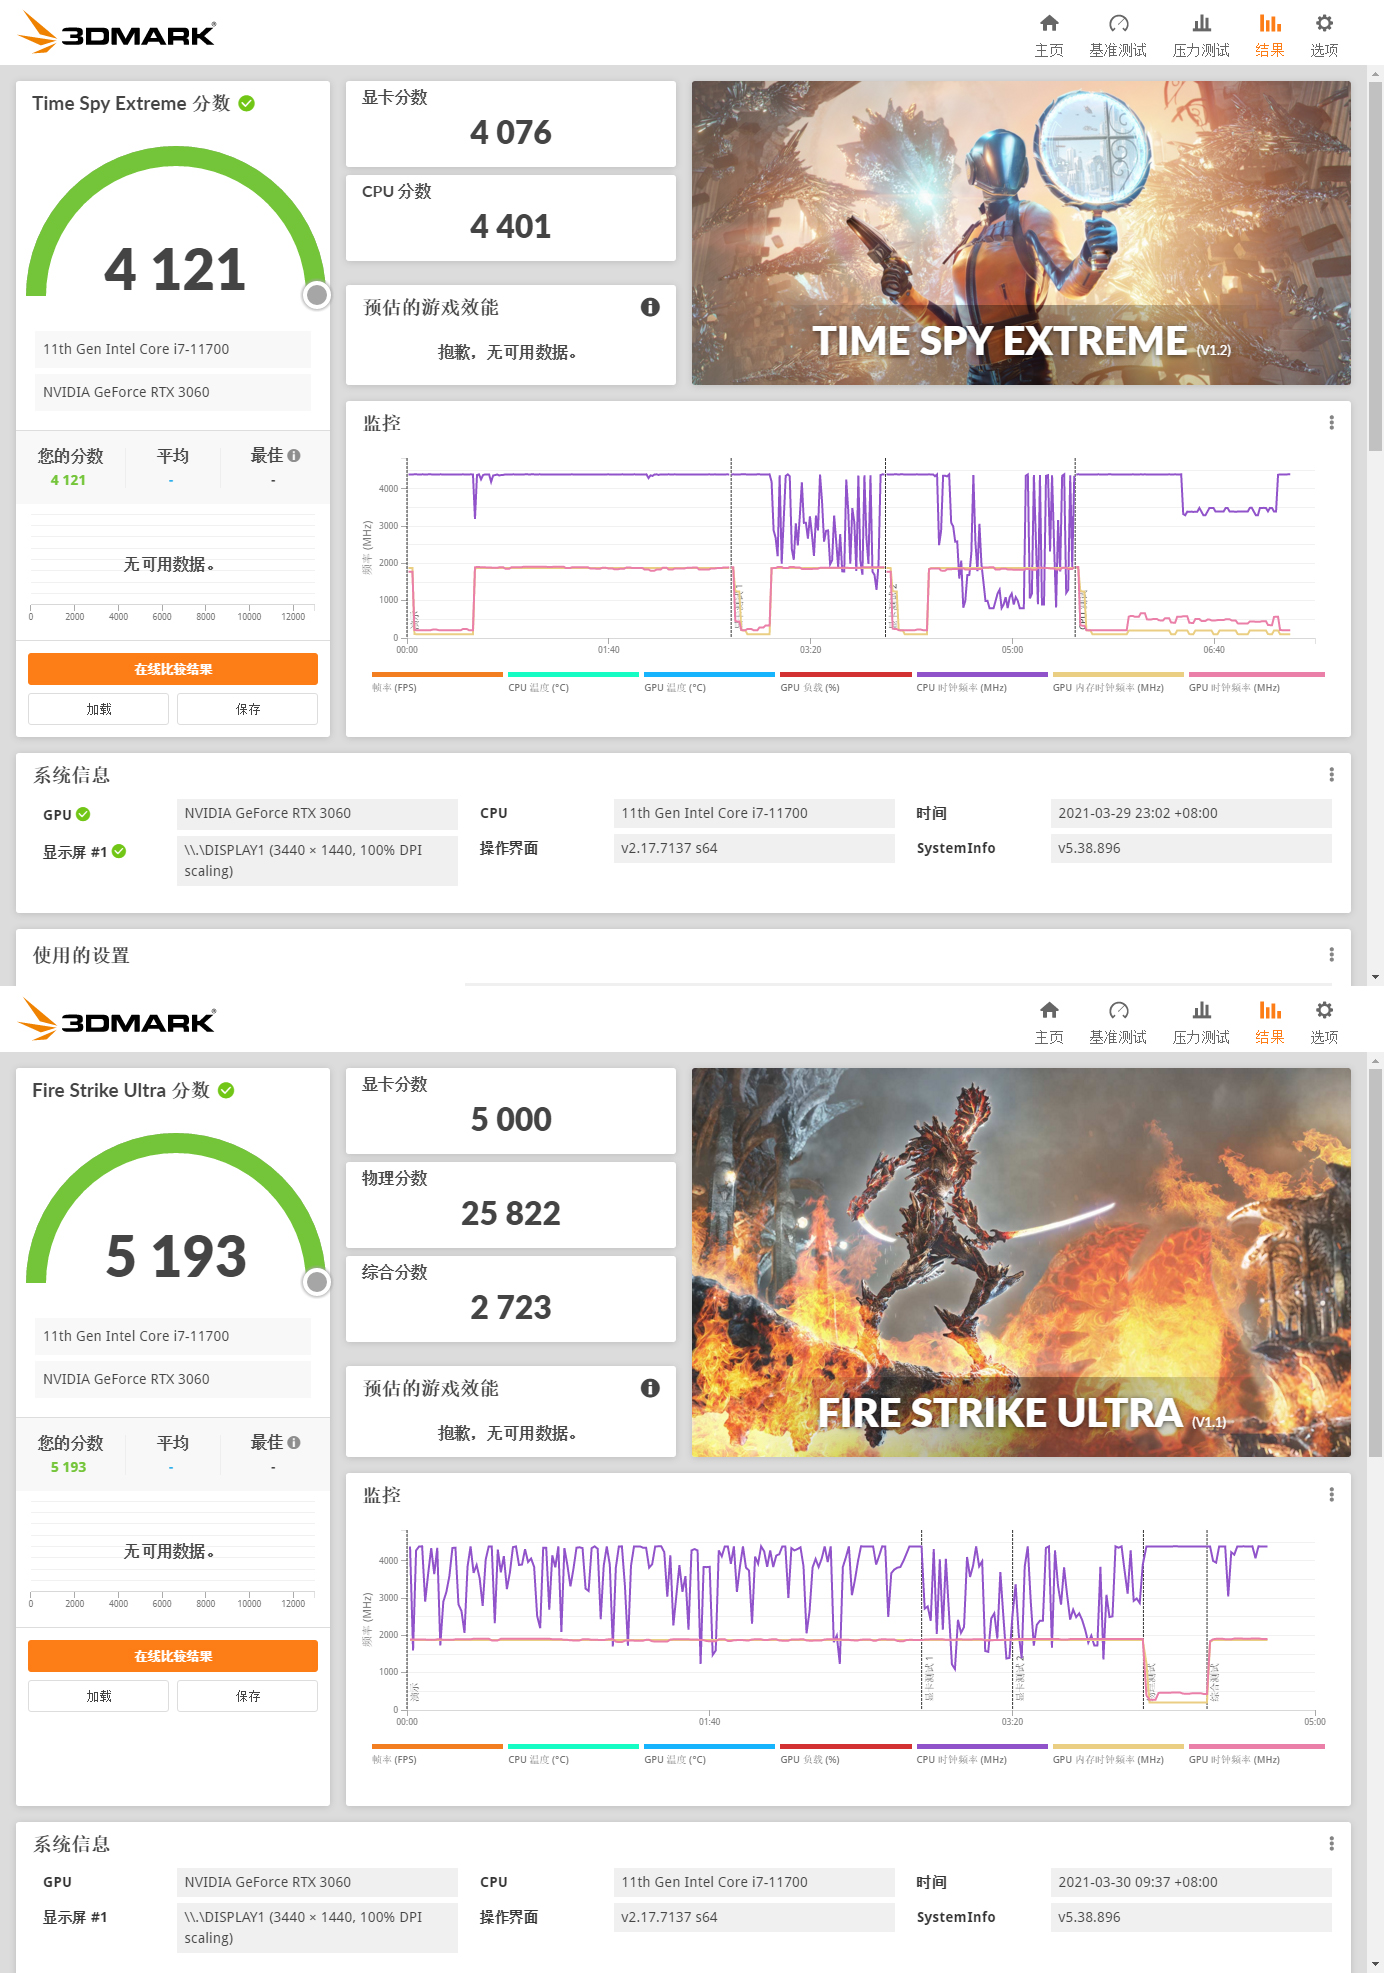Click scroll-up arrow in Fire Strike Ultra window
Image resolution: width=1384 pixels, height=1973 pixels.
click(1376, 1060)
